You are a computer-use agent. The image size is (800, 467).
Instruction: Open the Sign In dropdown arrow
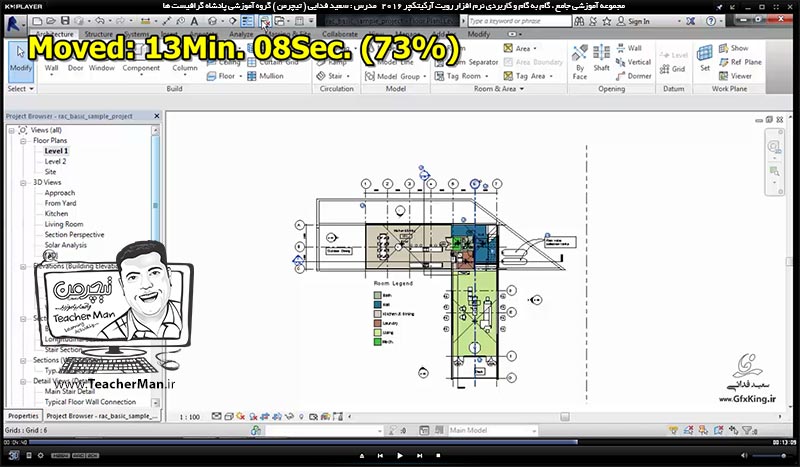[x=679, y=21]
